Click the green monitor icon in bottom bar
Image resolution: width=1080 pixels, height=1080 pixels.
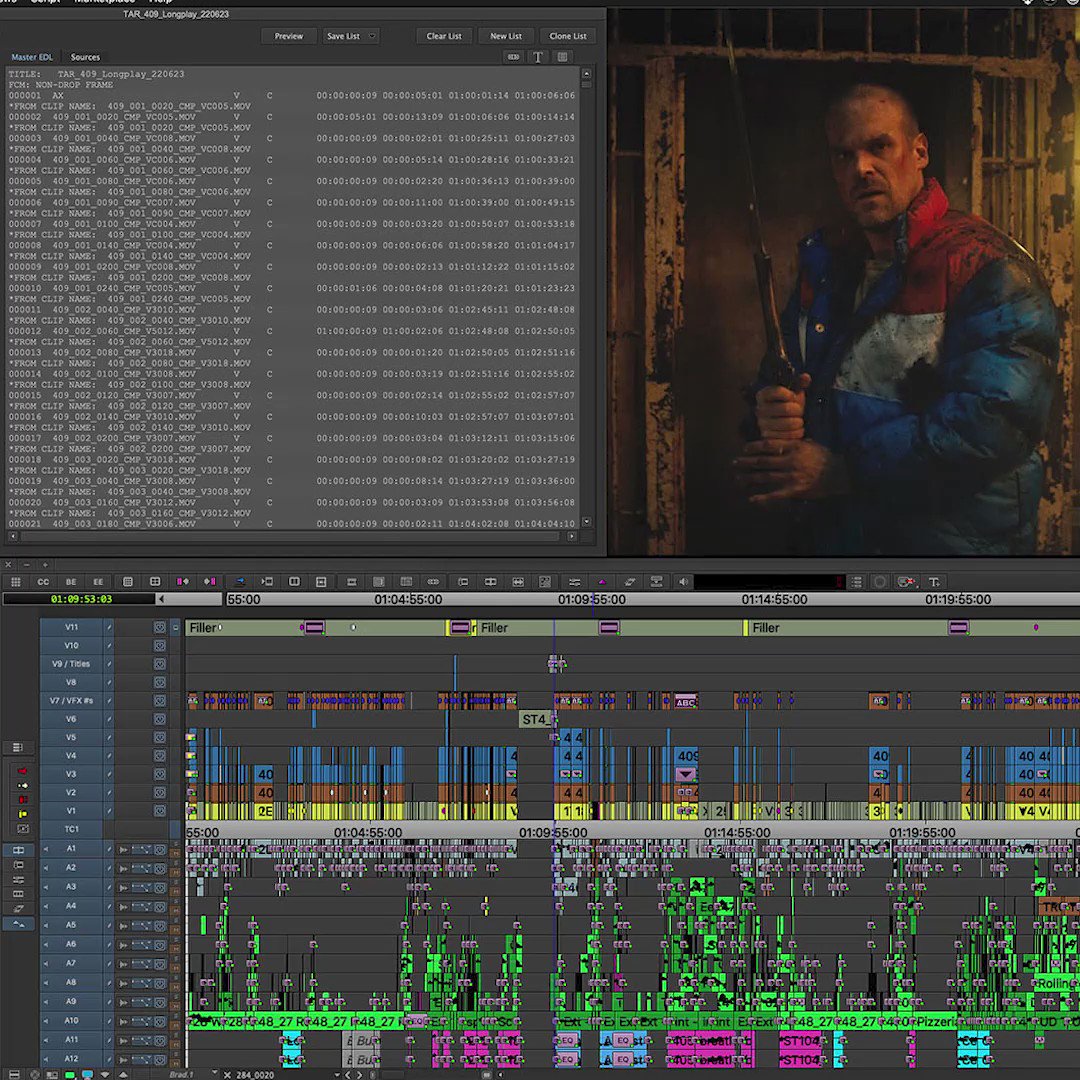70,1074
